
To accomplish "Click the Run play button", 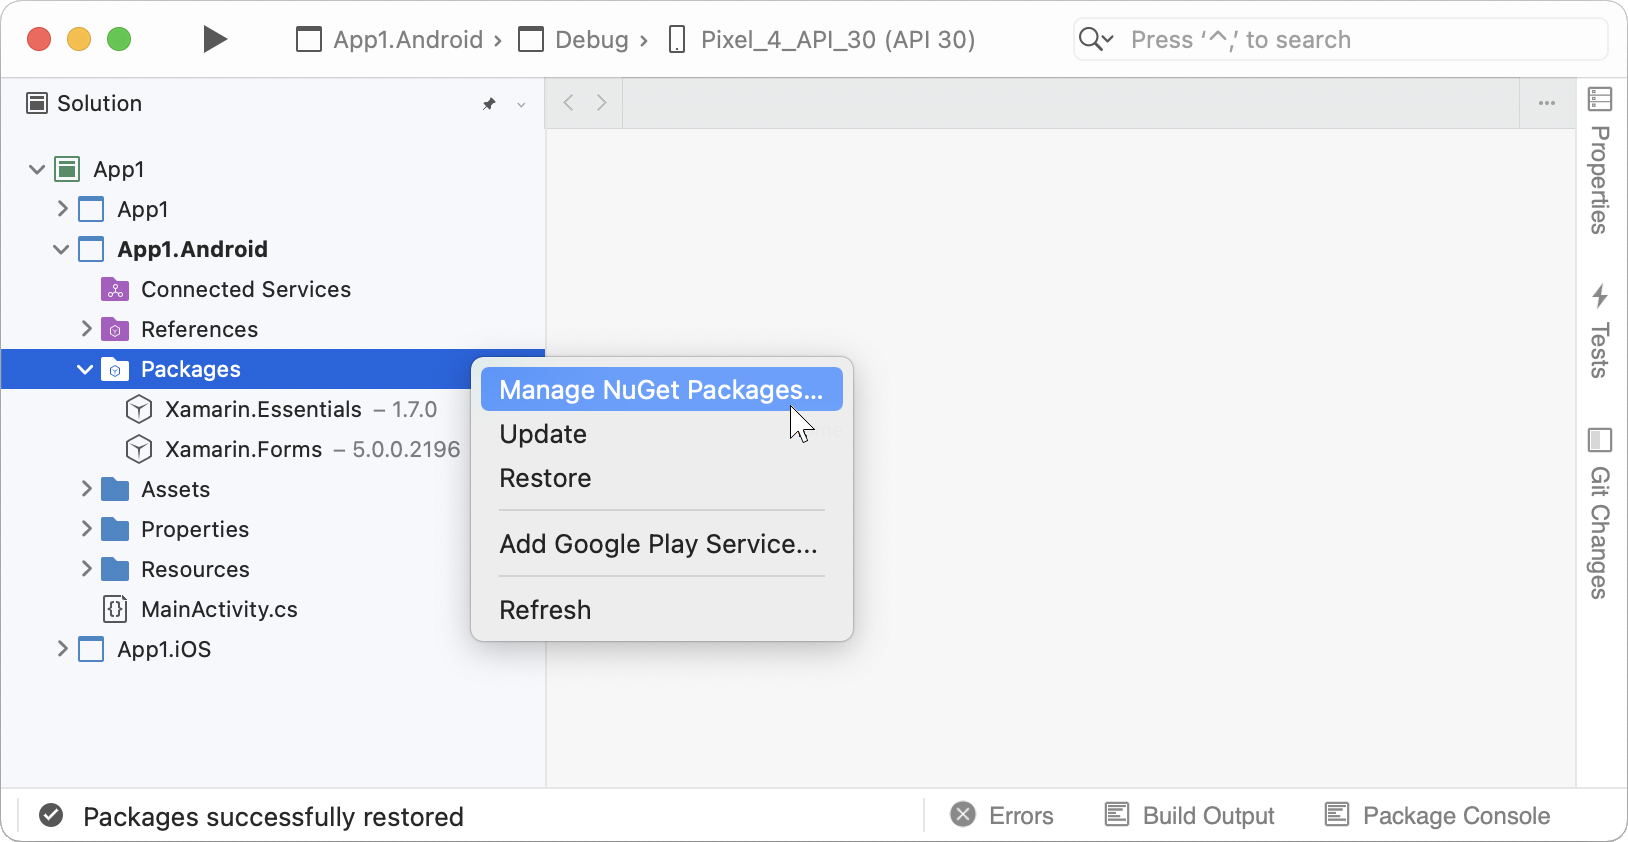I will click(x=214, y=39).
